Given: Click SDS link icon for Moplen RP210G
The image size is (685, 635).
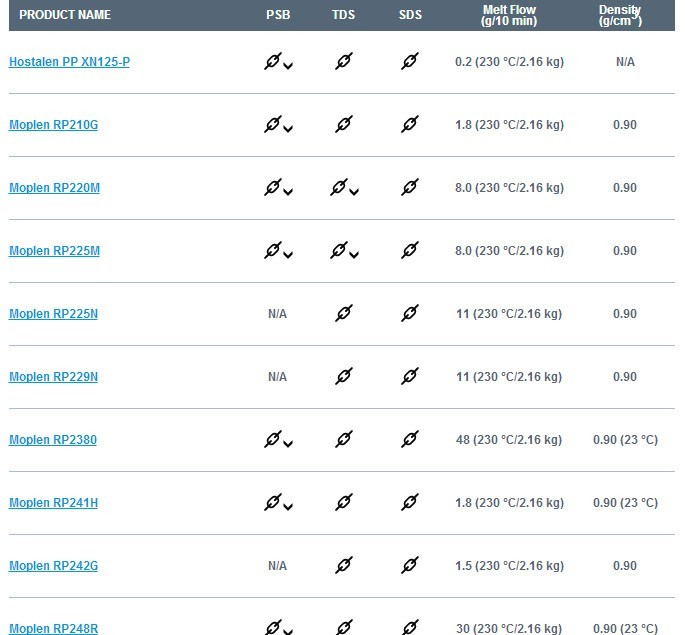Looking at the screenshot, I should (410, 124).
